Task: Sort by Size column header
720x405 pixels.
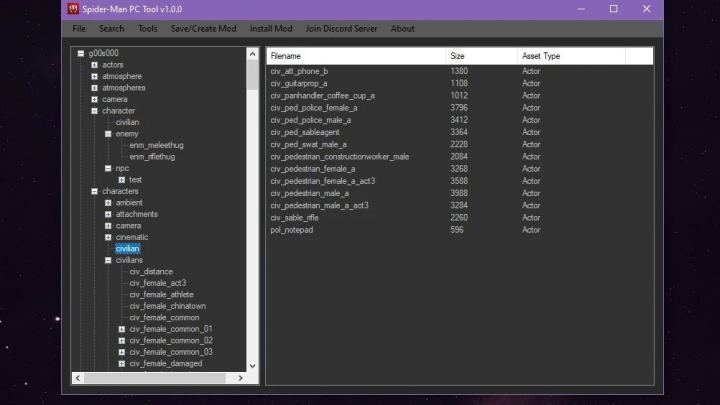Action: click(482, 56)
